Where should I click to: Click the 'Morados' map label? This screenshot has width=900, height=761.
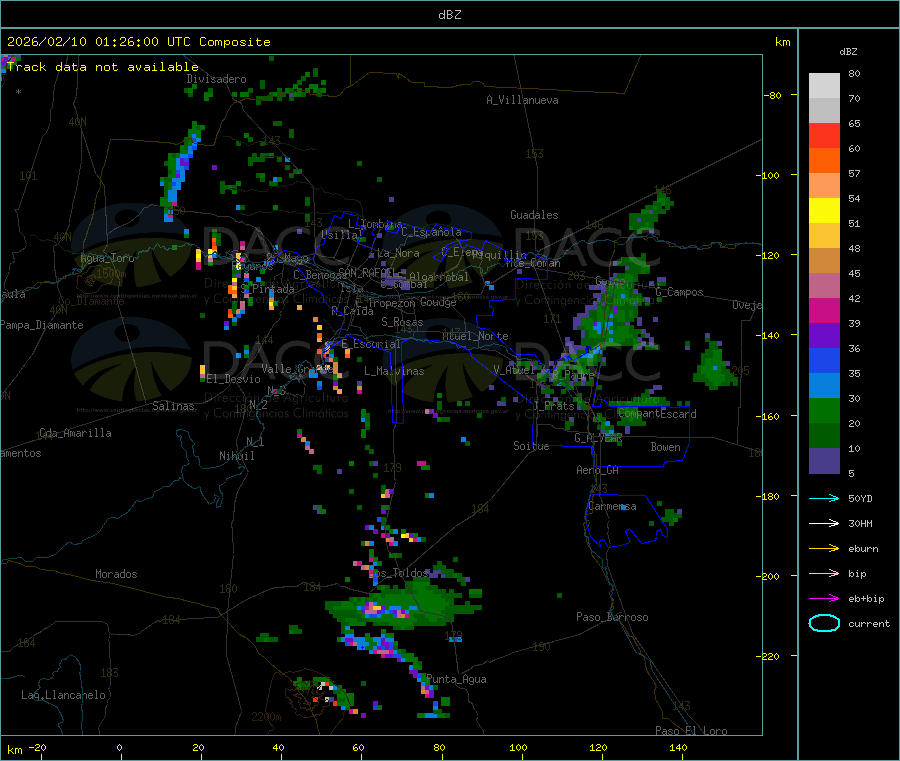pos(116,574)
